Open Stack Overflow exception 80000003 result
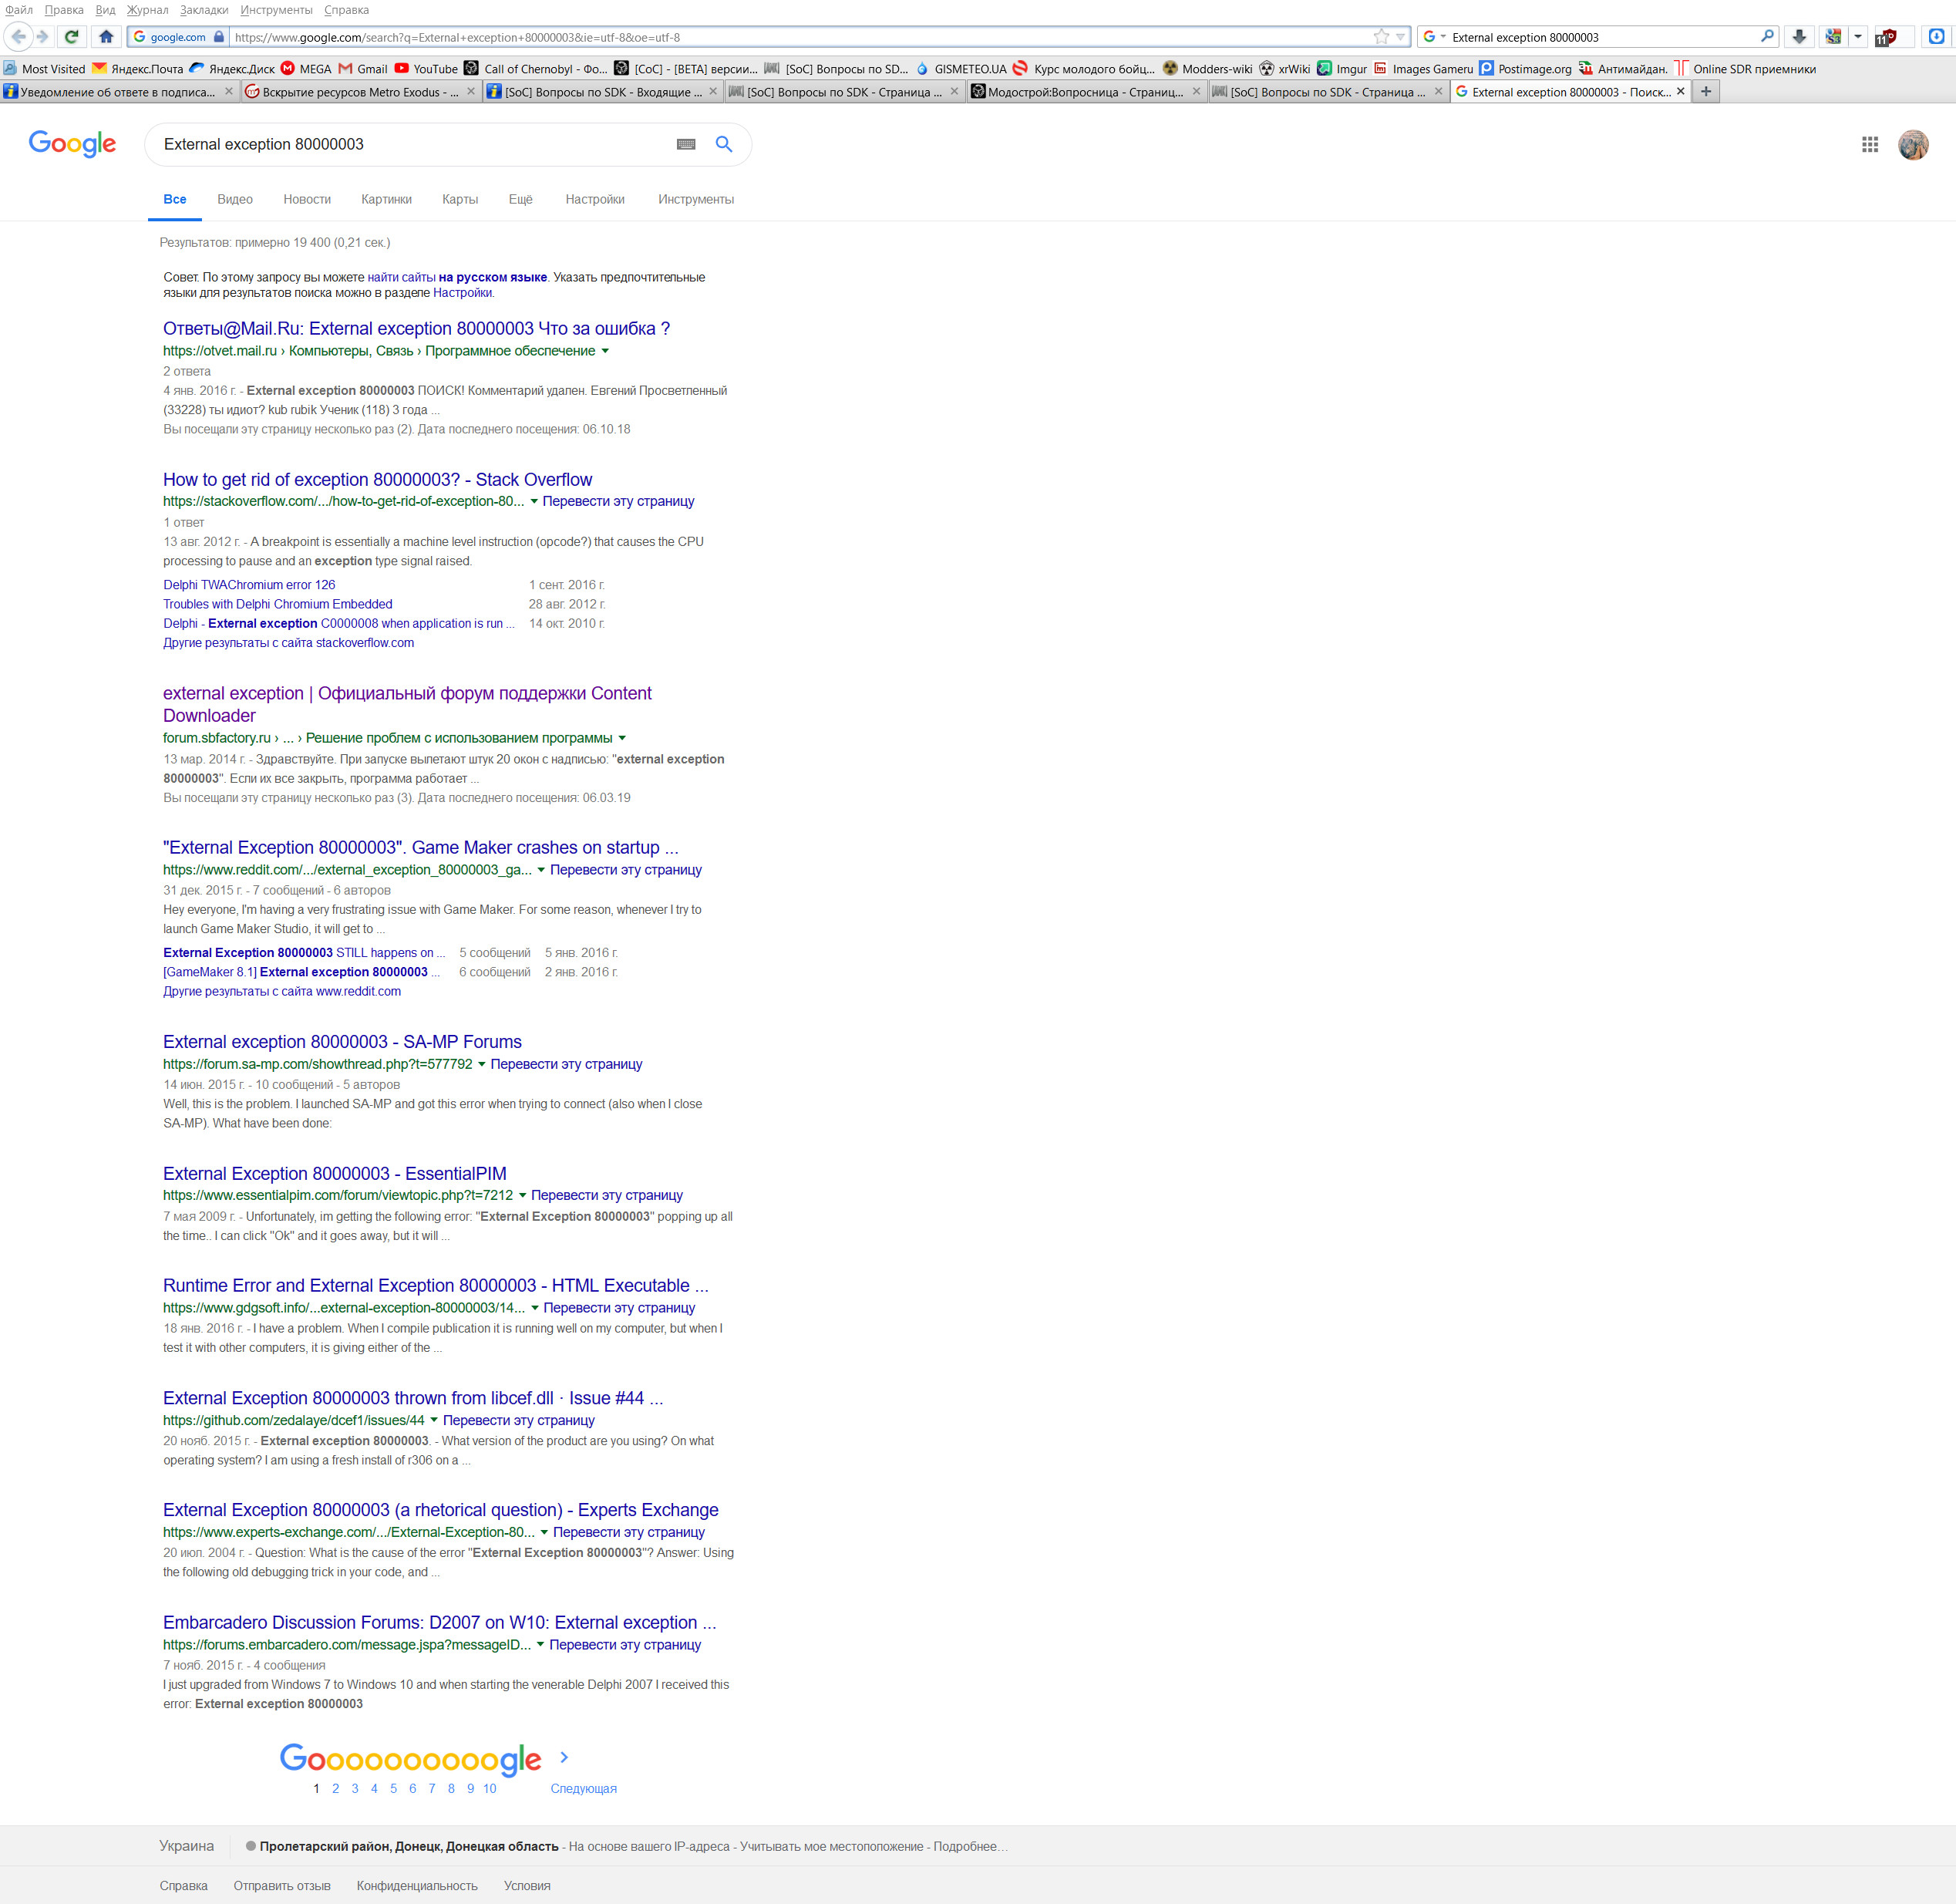 tap(377, 480)
